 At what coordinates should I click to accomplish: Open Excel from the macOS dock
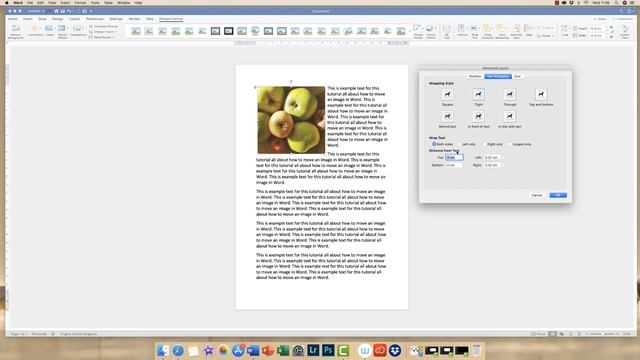pos(283,350)
